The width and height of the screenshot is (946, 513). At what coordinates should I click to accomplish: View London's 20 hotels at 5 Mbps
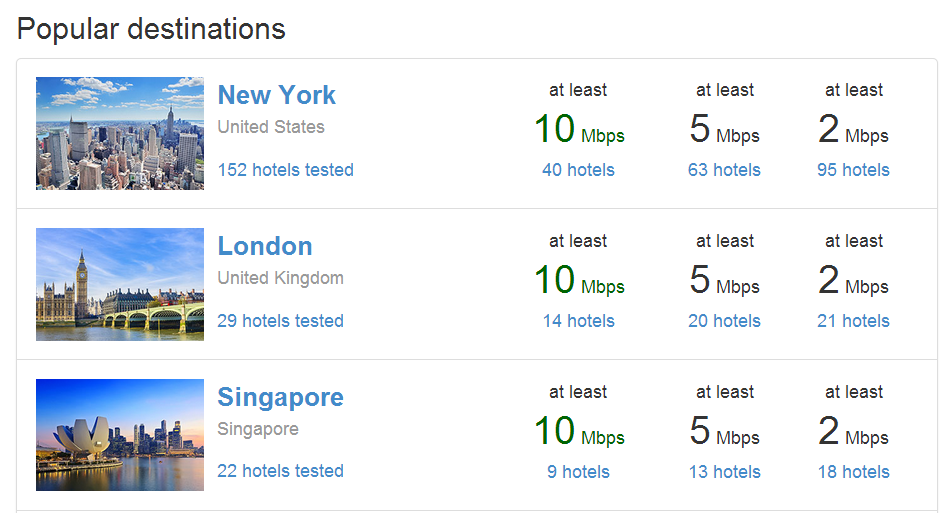pos(724,321)
